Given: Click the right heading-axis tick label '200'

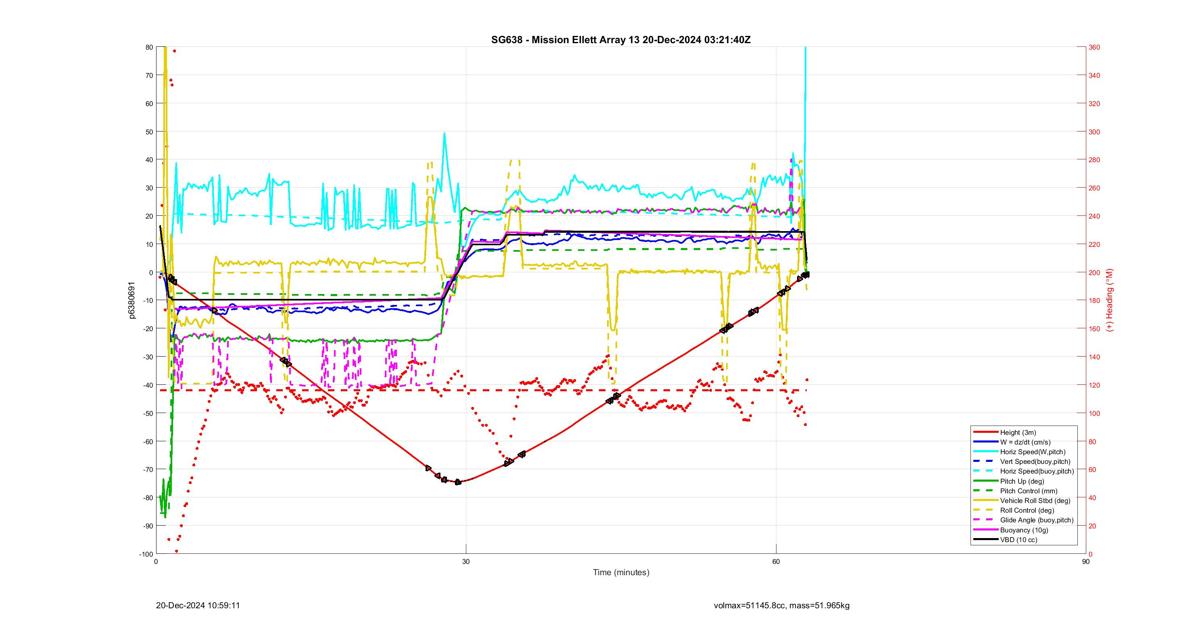Looking at the screenshot, I should click(1095, 272).
